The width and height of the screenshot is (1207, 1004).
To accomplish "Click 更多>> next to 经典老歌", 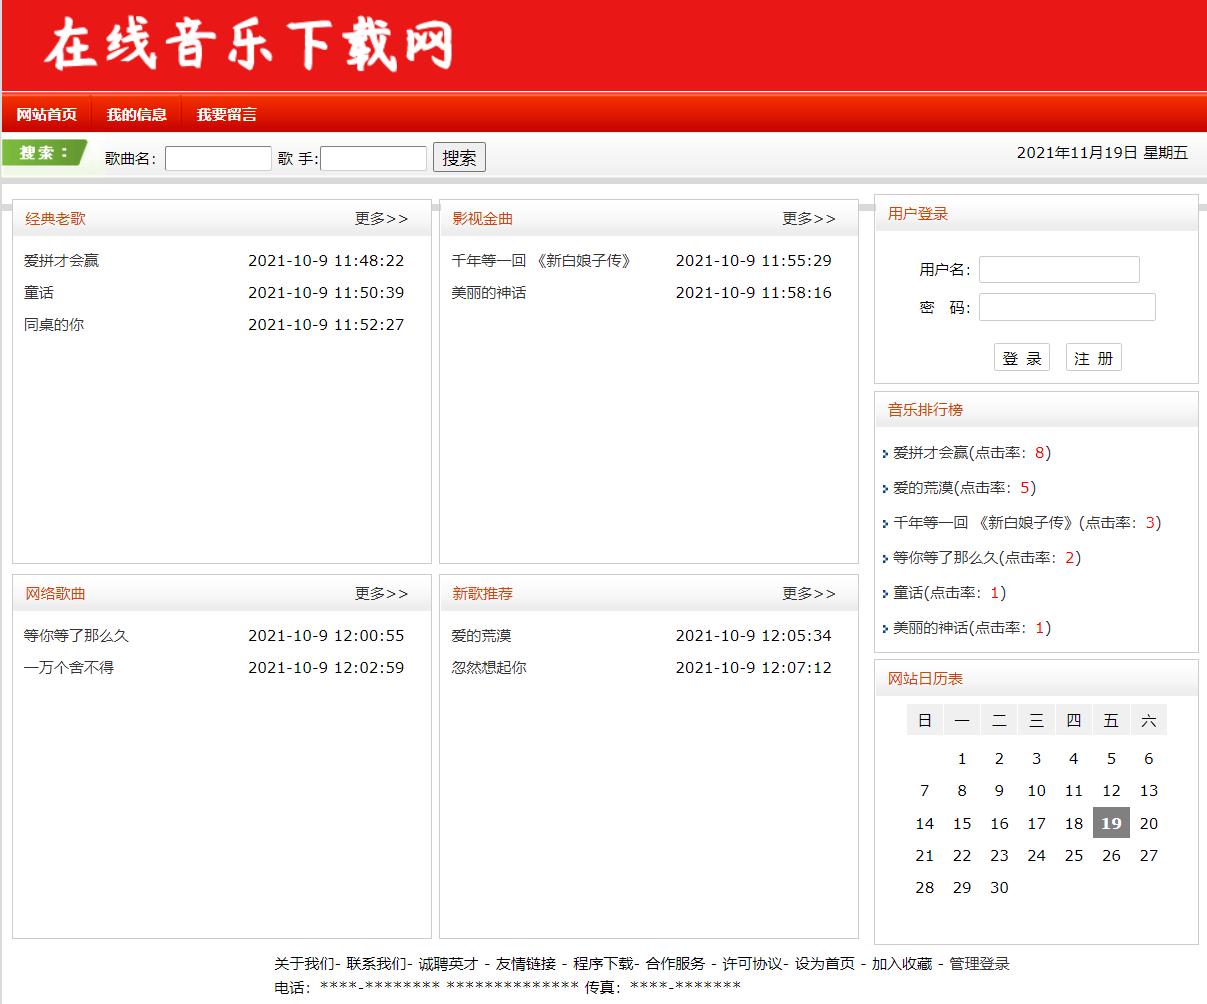I will (x=381, y=217).
